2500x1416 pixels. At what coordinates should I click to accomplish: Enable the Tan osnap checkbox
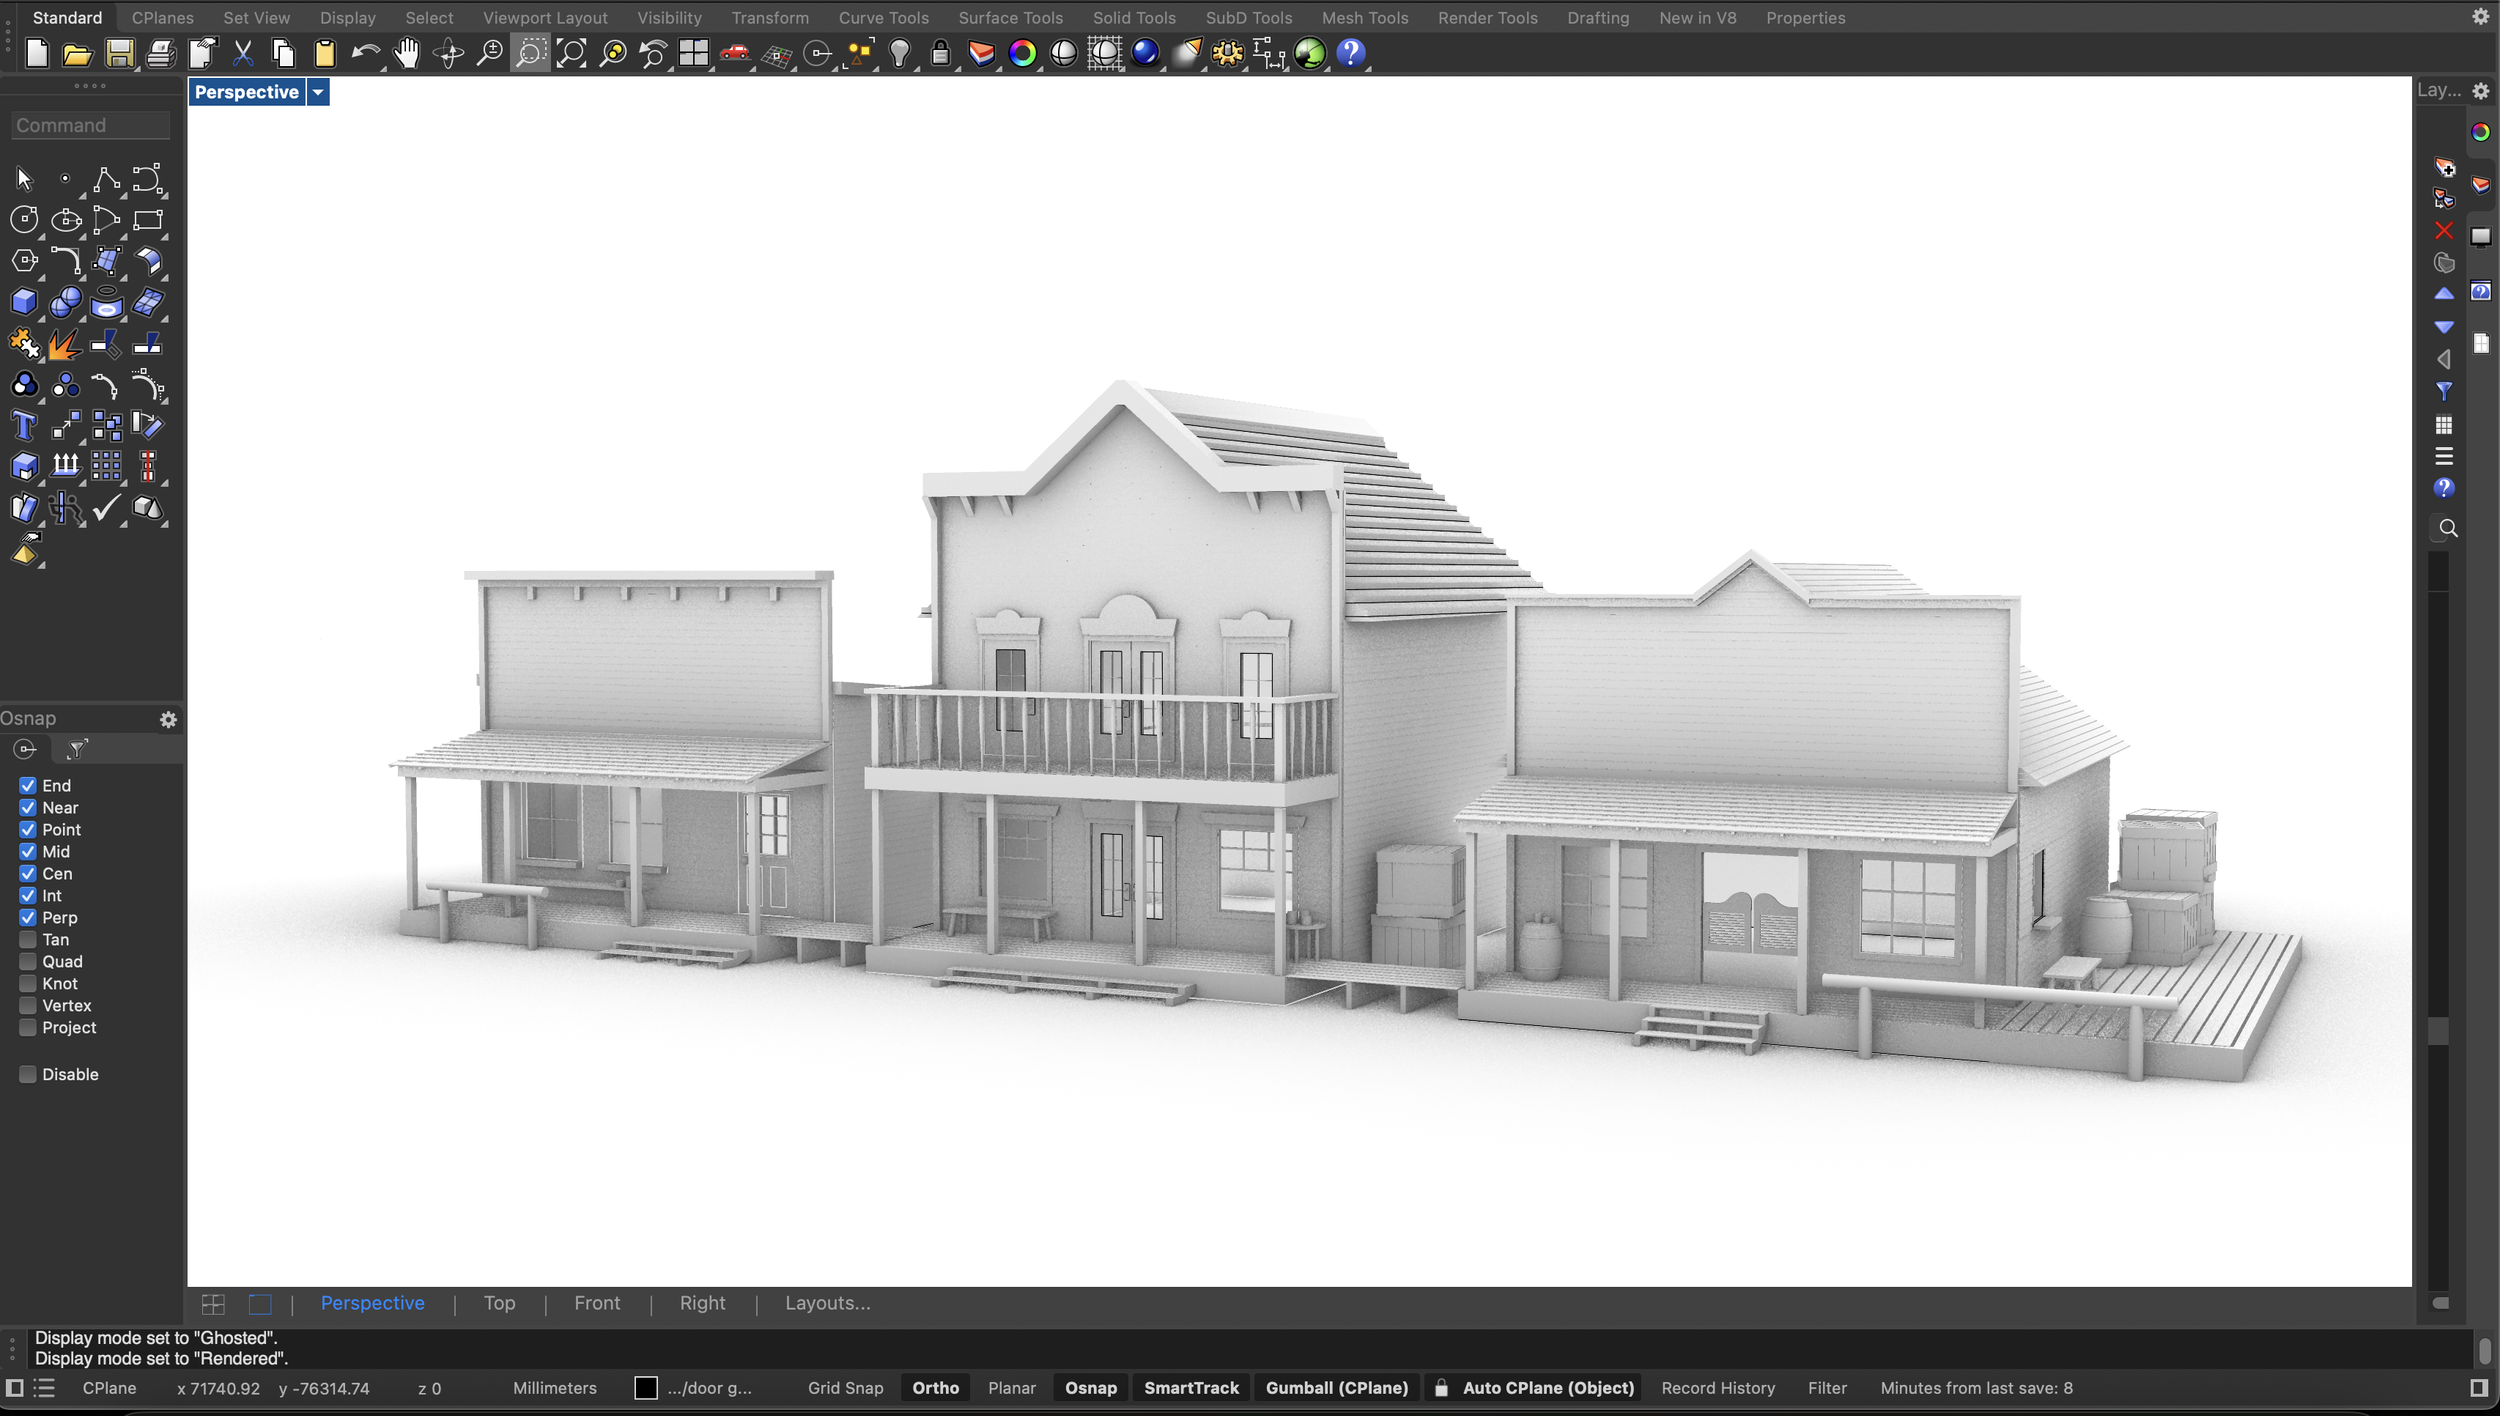click(28, 940)
